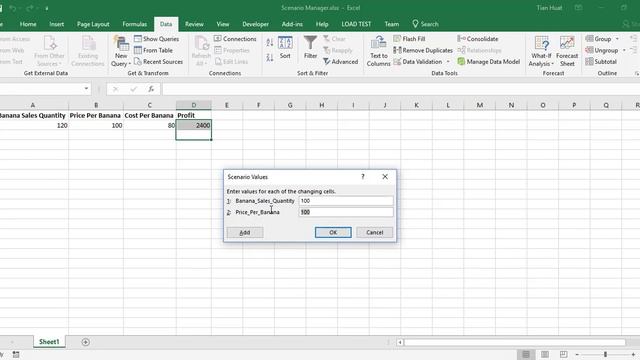This screenshot has height=360, width=640.
Task: Open the Home ribbon tab
Action: pyautogui.click(x=28, y=24)
